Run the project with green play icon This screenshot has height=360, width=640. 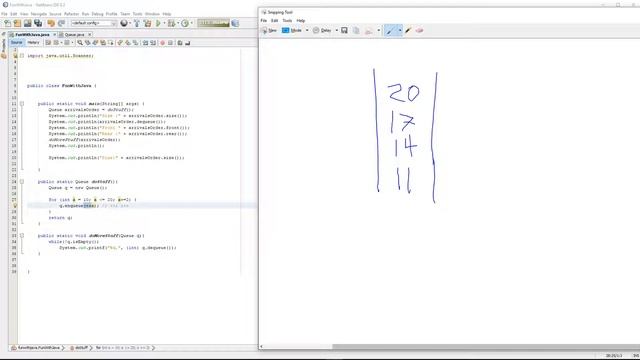[158, 23]
